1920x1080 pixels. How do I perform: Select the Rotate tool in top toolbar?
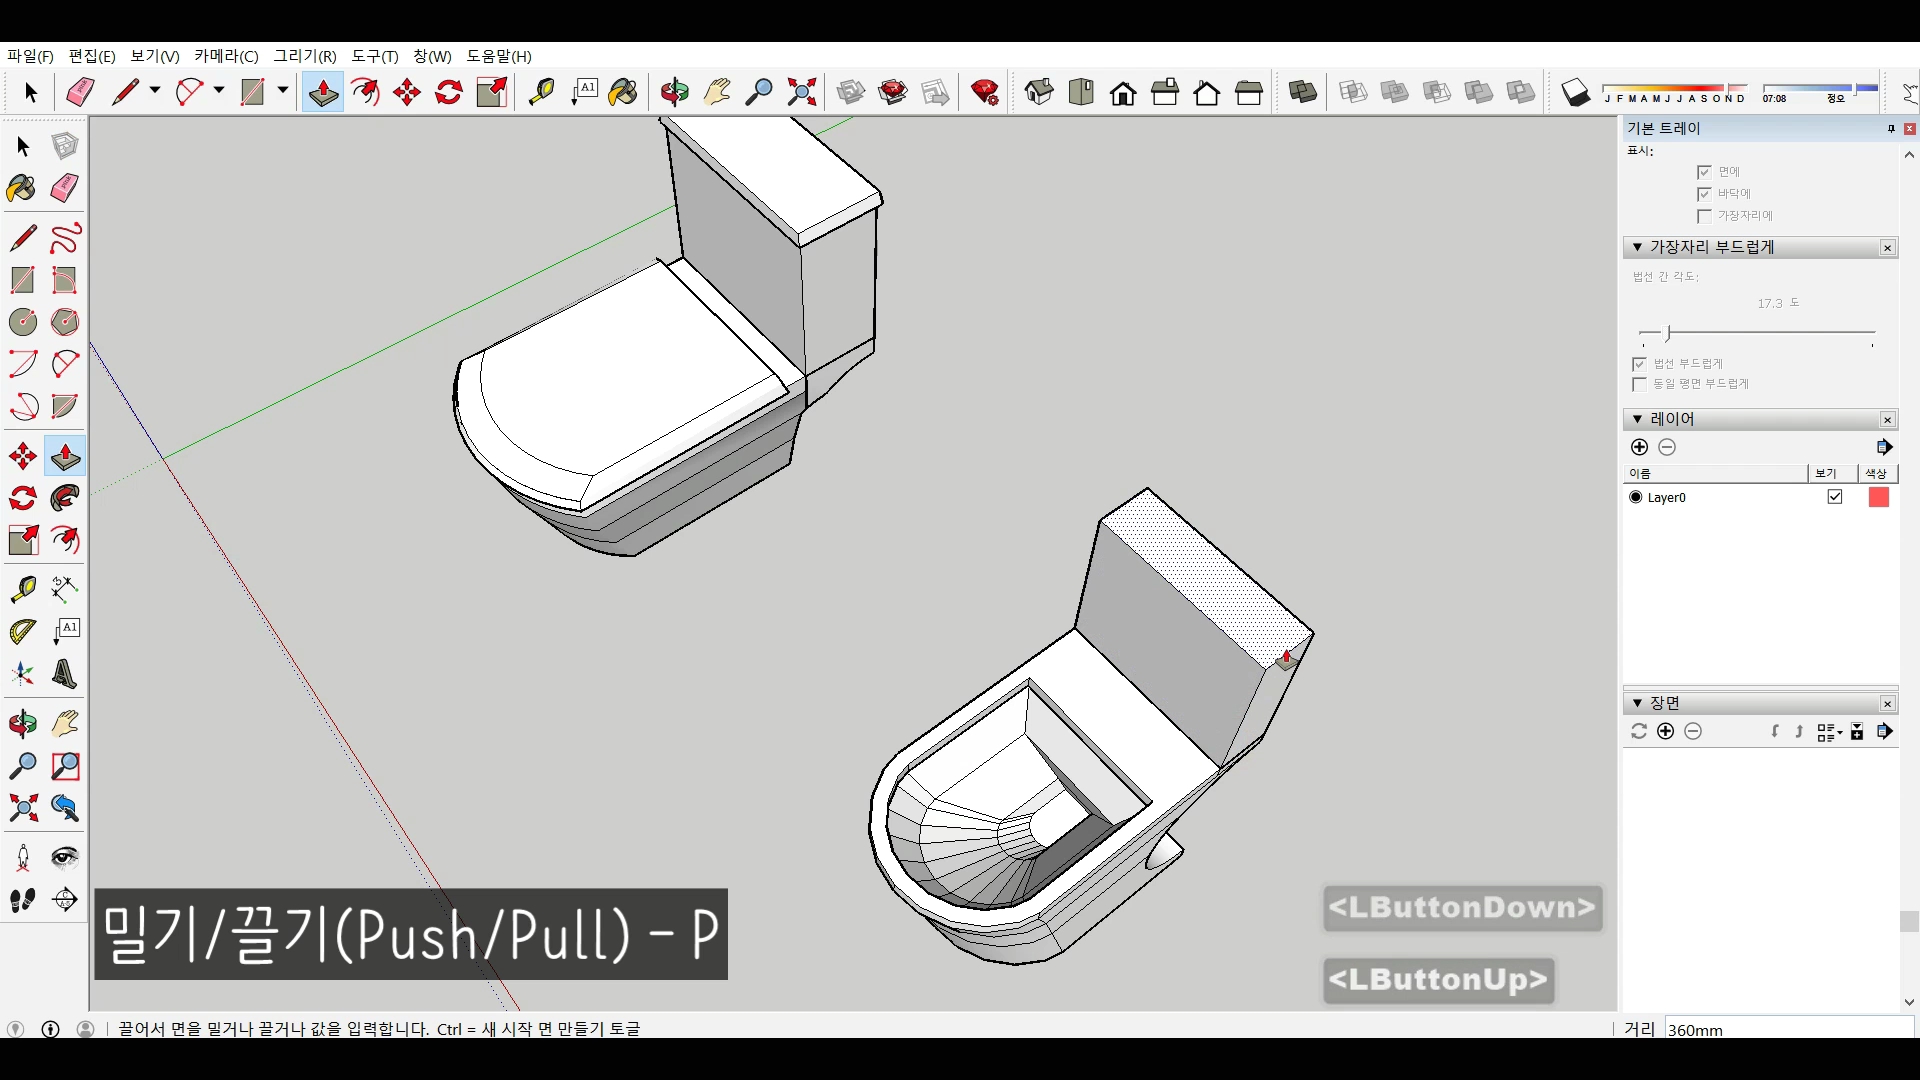point(449,93)
